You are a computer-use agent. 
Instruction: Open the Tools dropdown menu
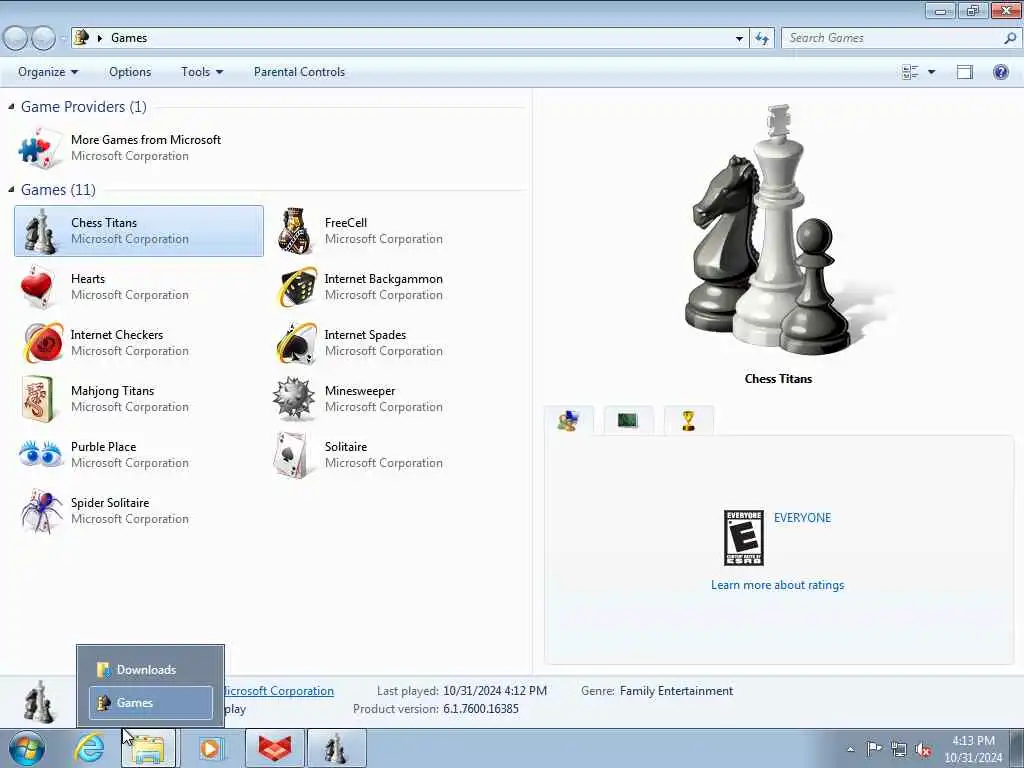[202, 72]
